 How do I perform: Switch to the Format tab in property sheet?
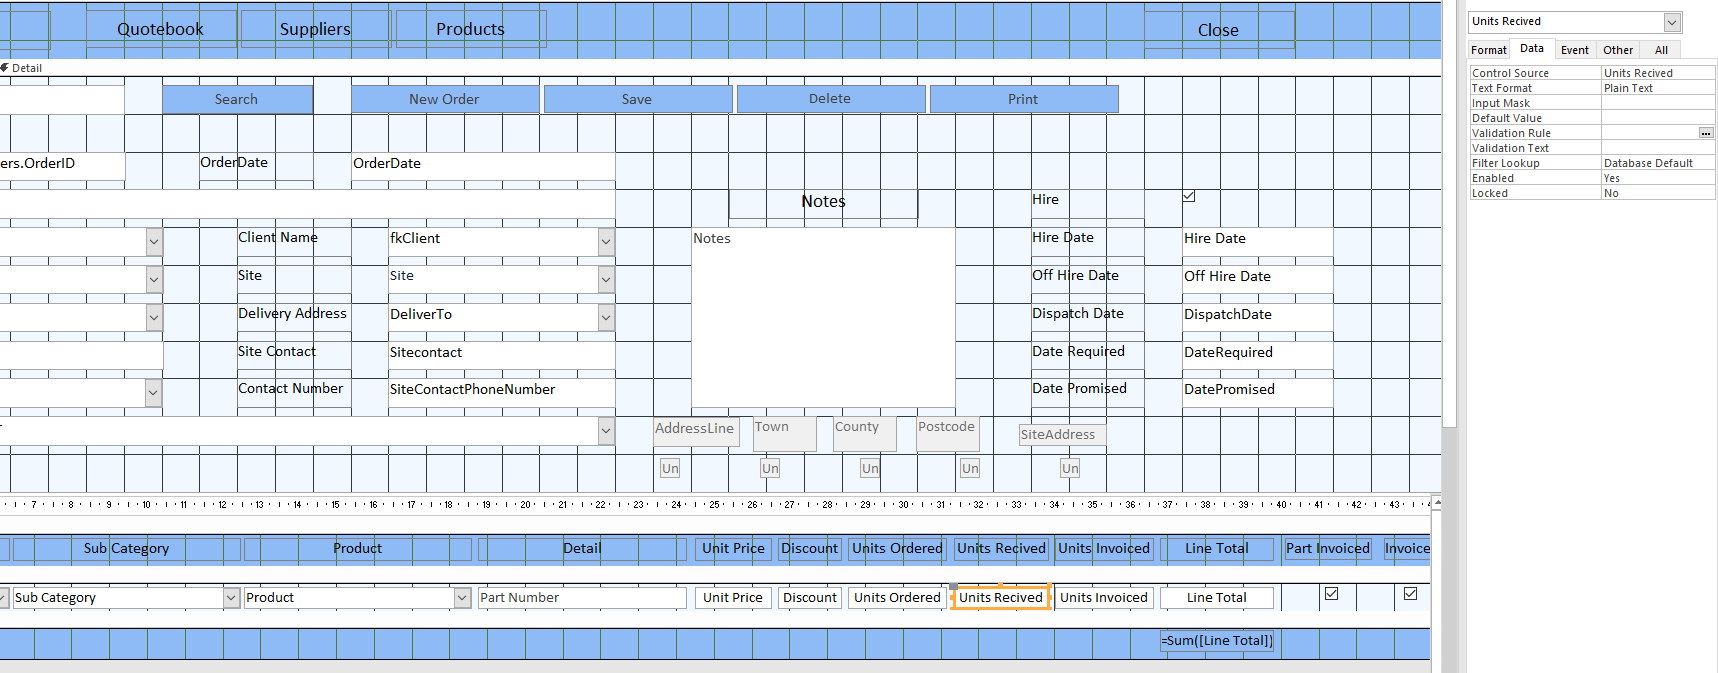pos(1488,50)
